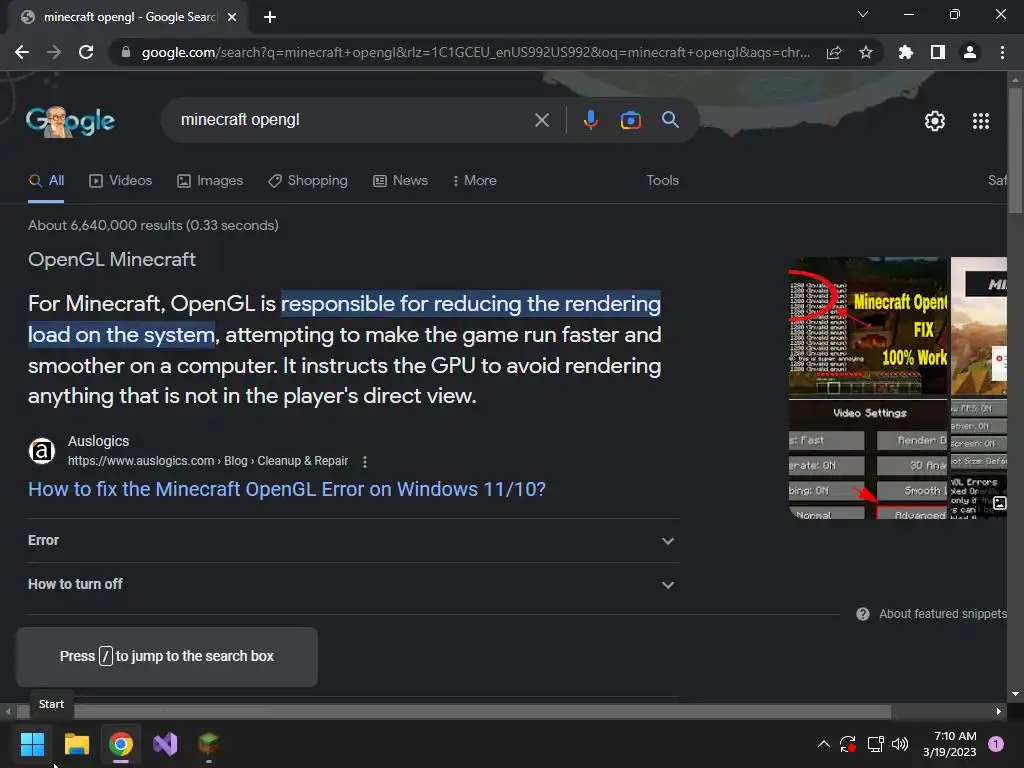Click the vertical scrollbar down arrow
The image size is (1024, 768).
click(1015, 694)
